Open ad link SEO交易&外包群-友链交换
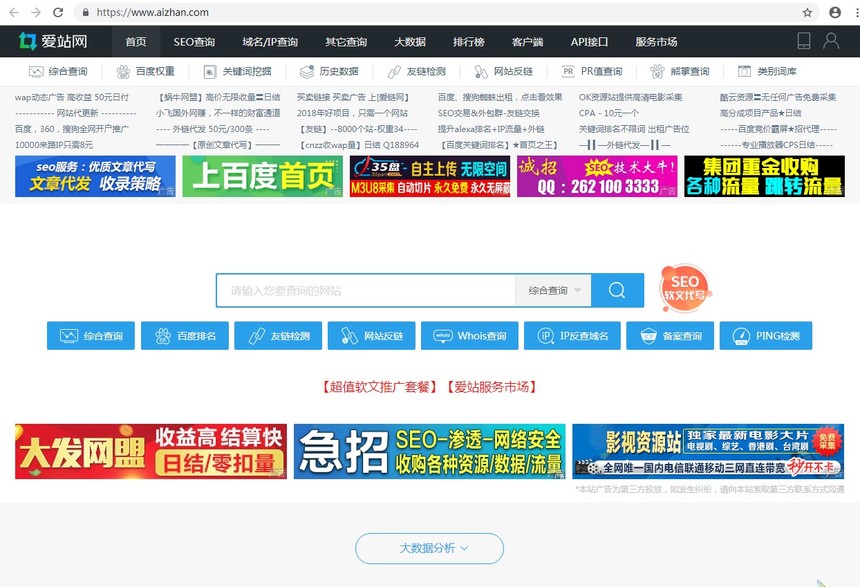The width and height of the screenshot is (860, 587). (x=489, y=113)
